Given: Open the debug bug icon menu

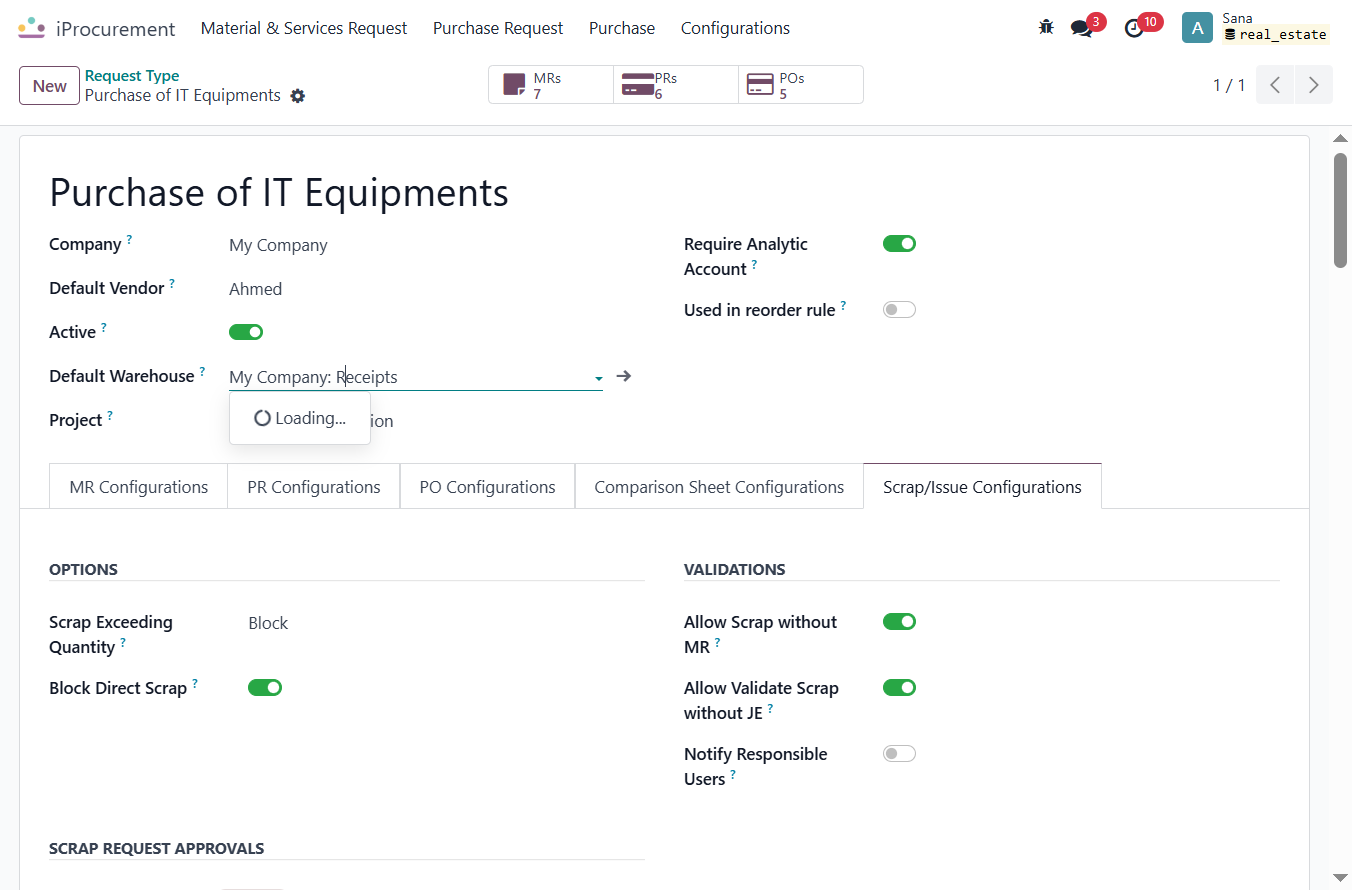Looking at the screenshot, I should point(1046,28).
